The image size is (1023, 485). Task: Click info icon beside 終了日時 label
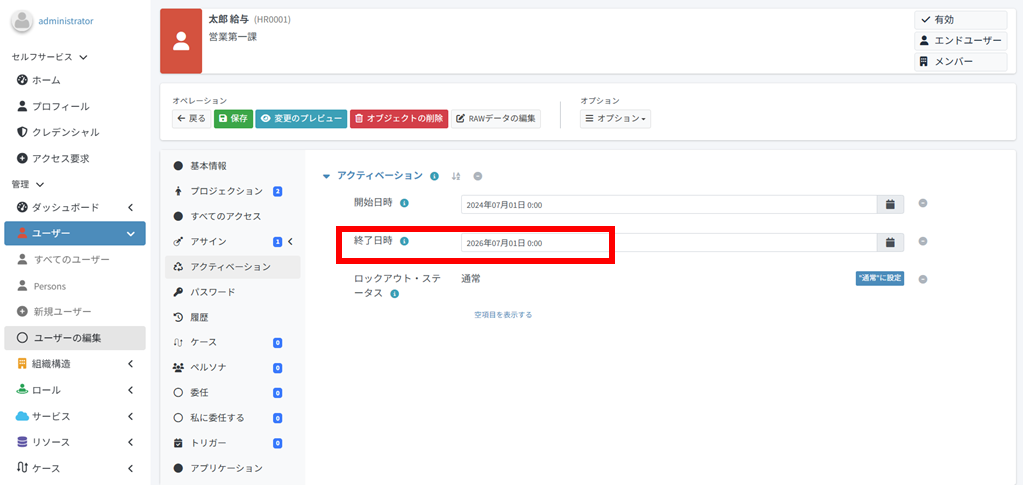[x=404, y=241]
